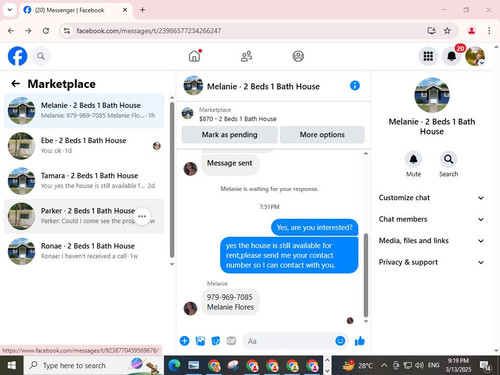Go back from Marketplace chats list
The height and width of the screenshot is (375, 500).
coord(16,84)
